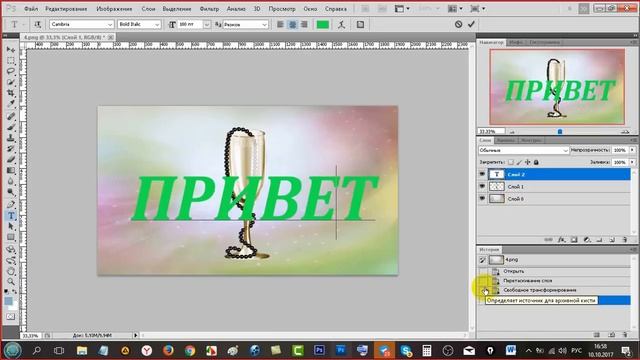
Task: Open the font size dropdown arrow
Action: (207, 24)
